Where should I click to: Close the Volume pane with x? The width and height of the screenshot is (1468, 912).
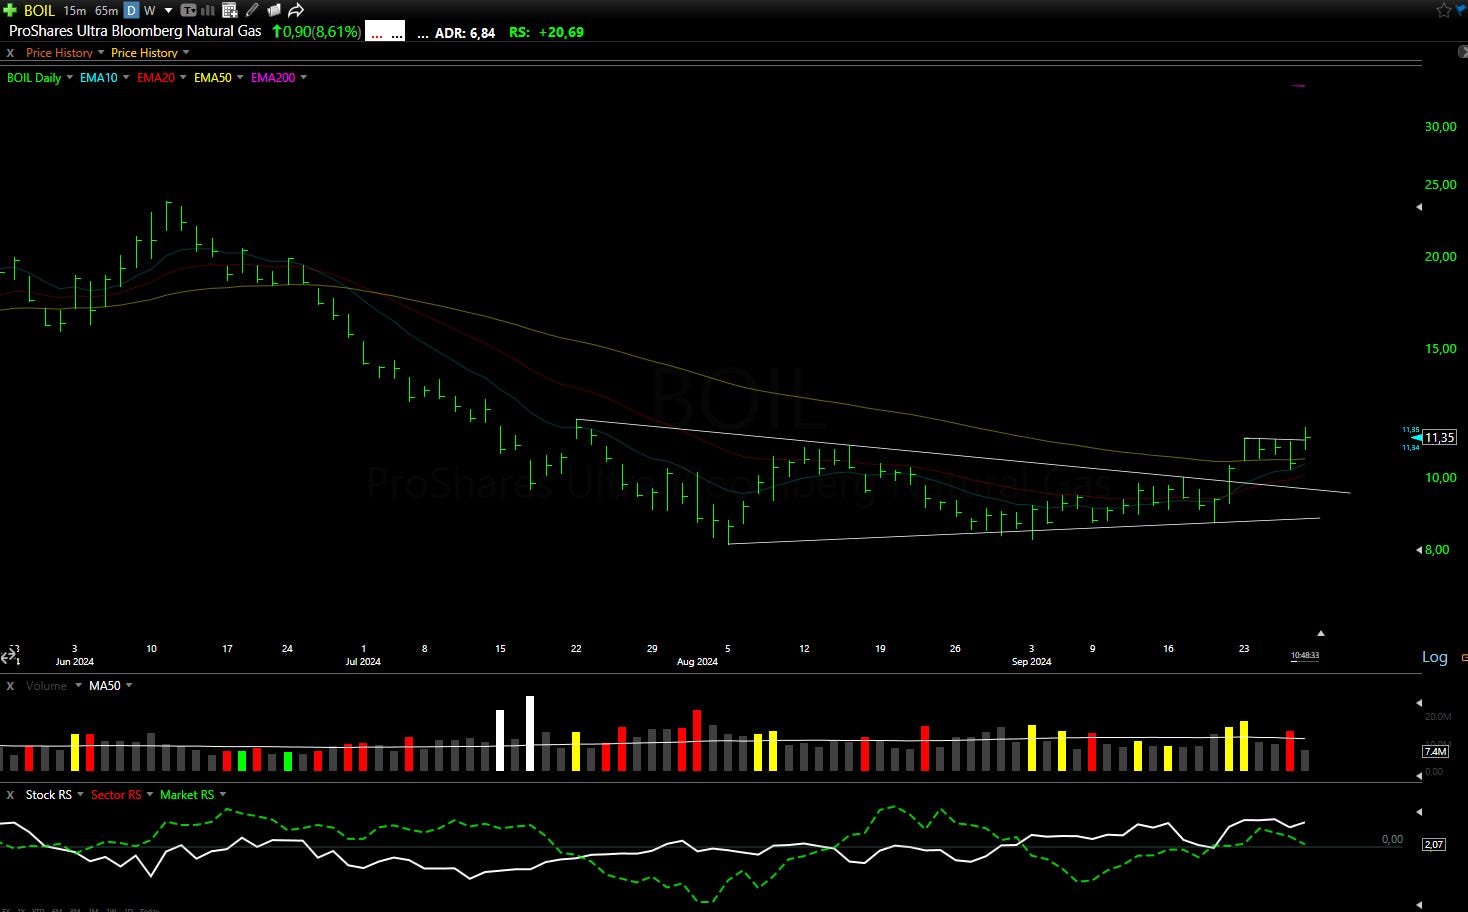(10, 686)
